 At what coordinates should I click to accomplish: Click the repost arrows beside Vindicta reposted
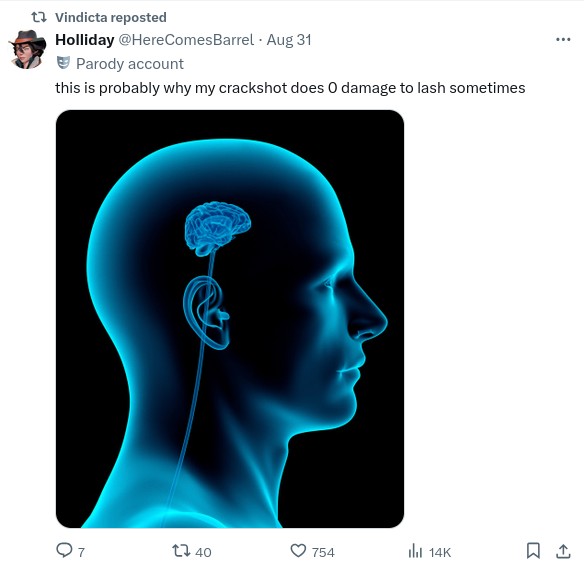[x=39, y=17]
